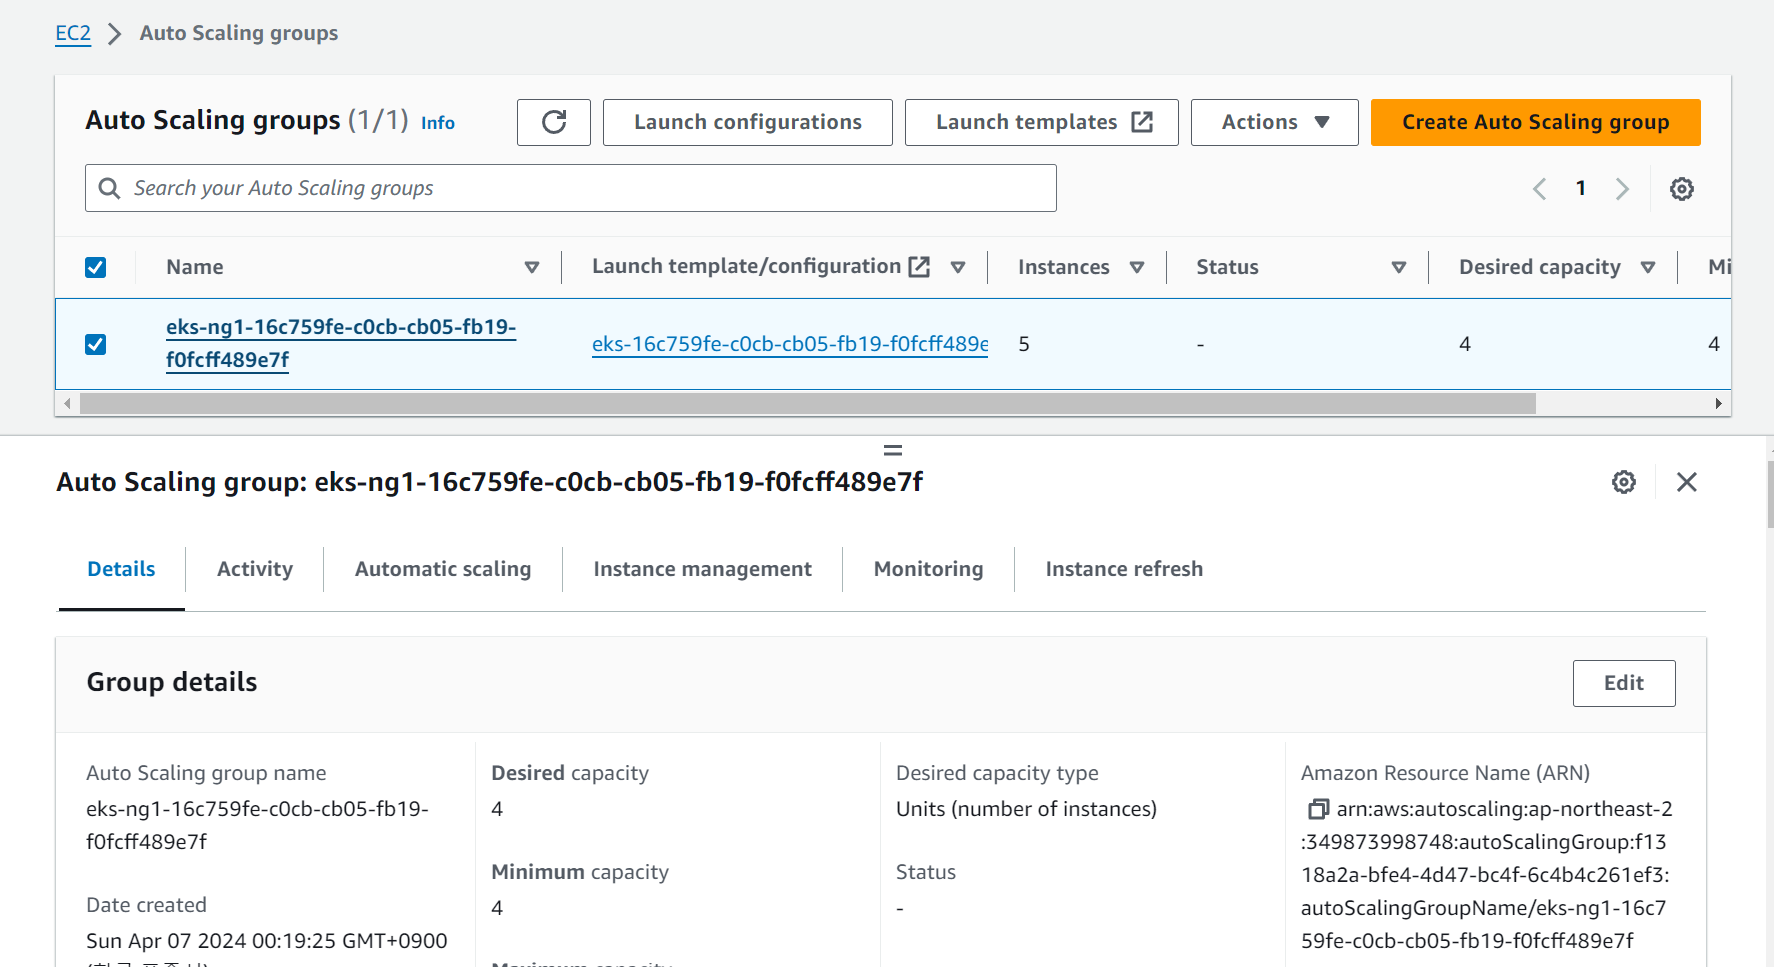Click Create Auto Scaling group button
The image size is (1774, 967).
coord(1536,122)
